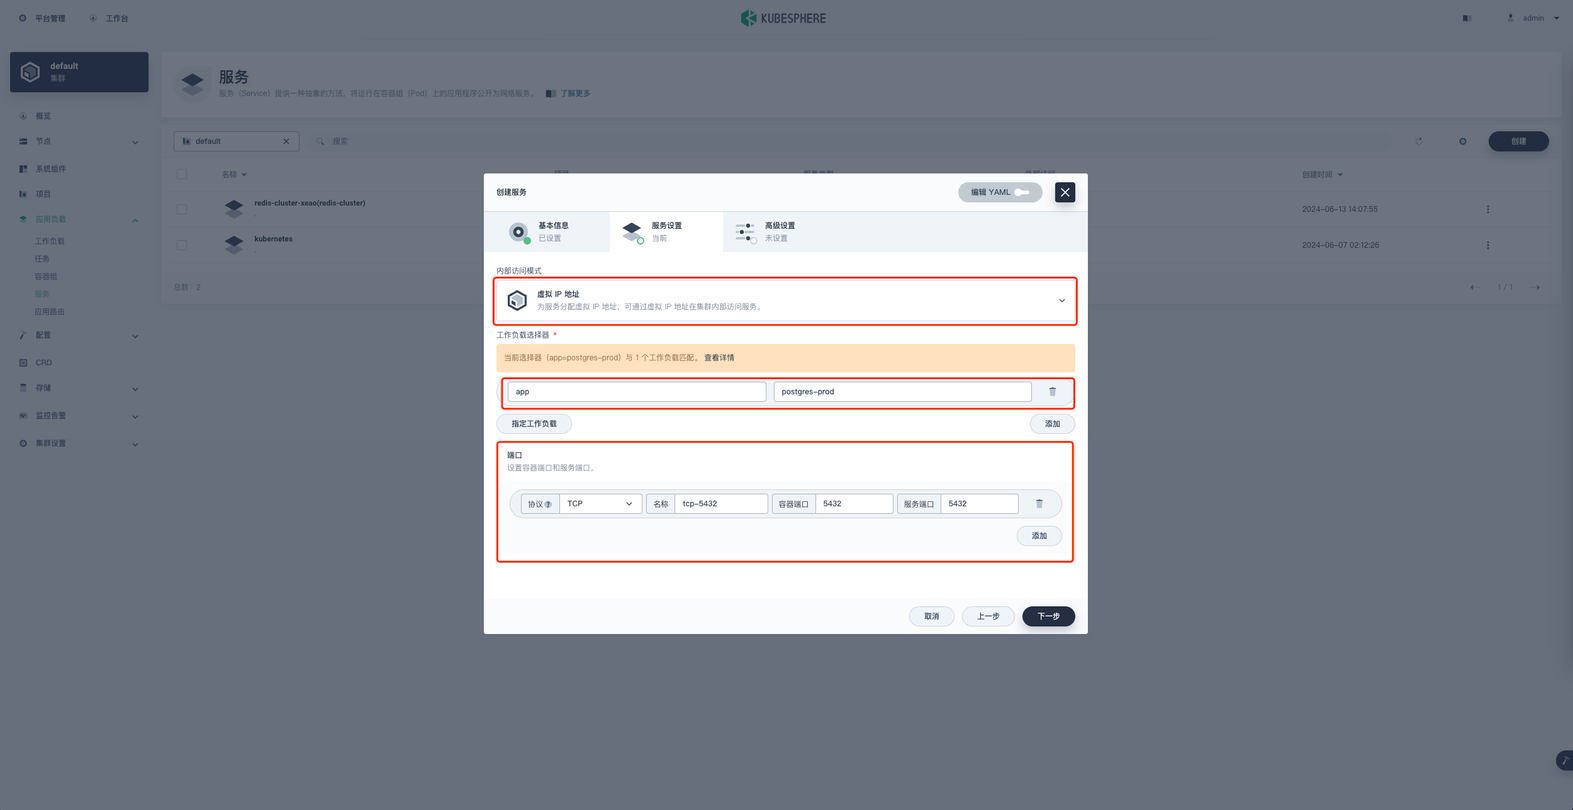Open 任务 submenu item
Image resolution: width=1573 pixels, height=810 pixels.
42,259
